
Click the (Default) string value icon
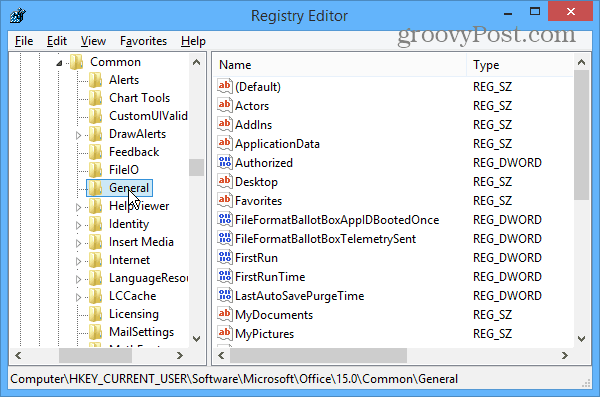tap(225, 86)
